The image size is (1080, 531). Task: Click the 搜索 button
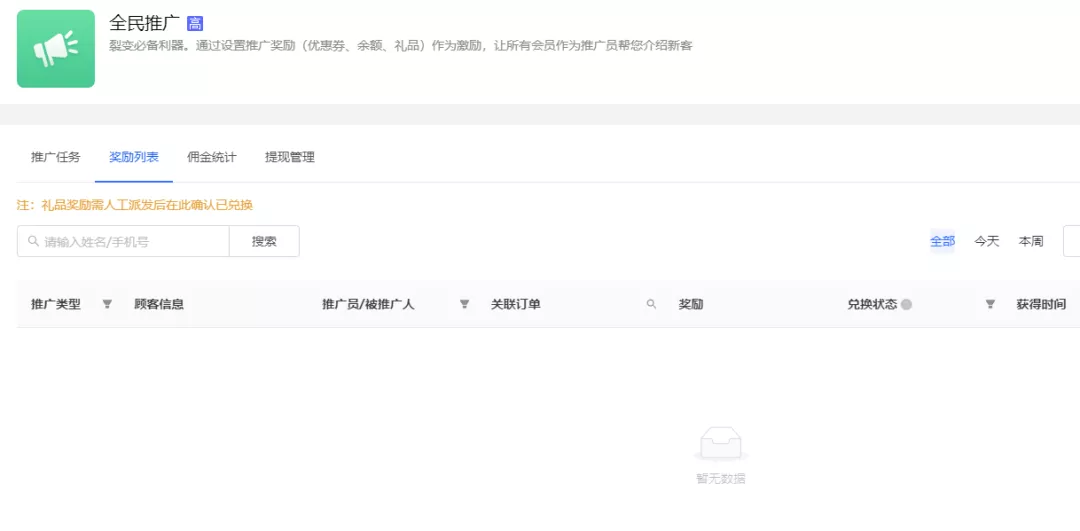pos(264,242)
